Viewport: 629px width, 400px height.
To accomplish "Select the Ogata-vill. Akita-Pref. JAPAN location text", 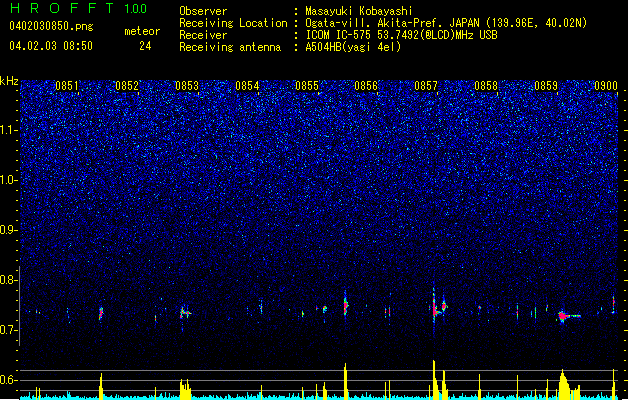I will 446,23.
